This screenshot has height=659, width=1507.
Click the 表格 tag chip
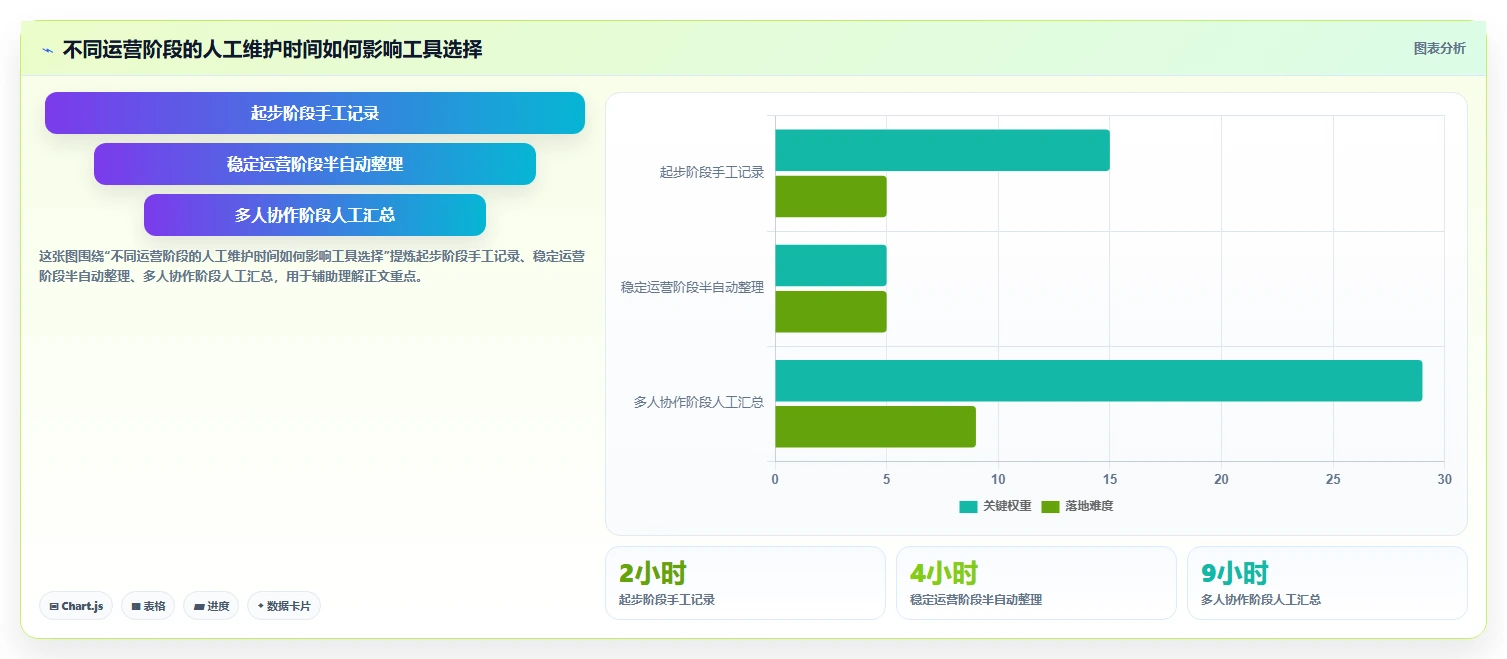[148, 606]
